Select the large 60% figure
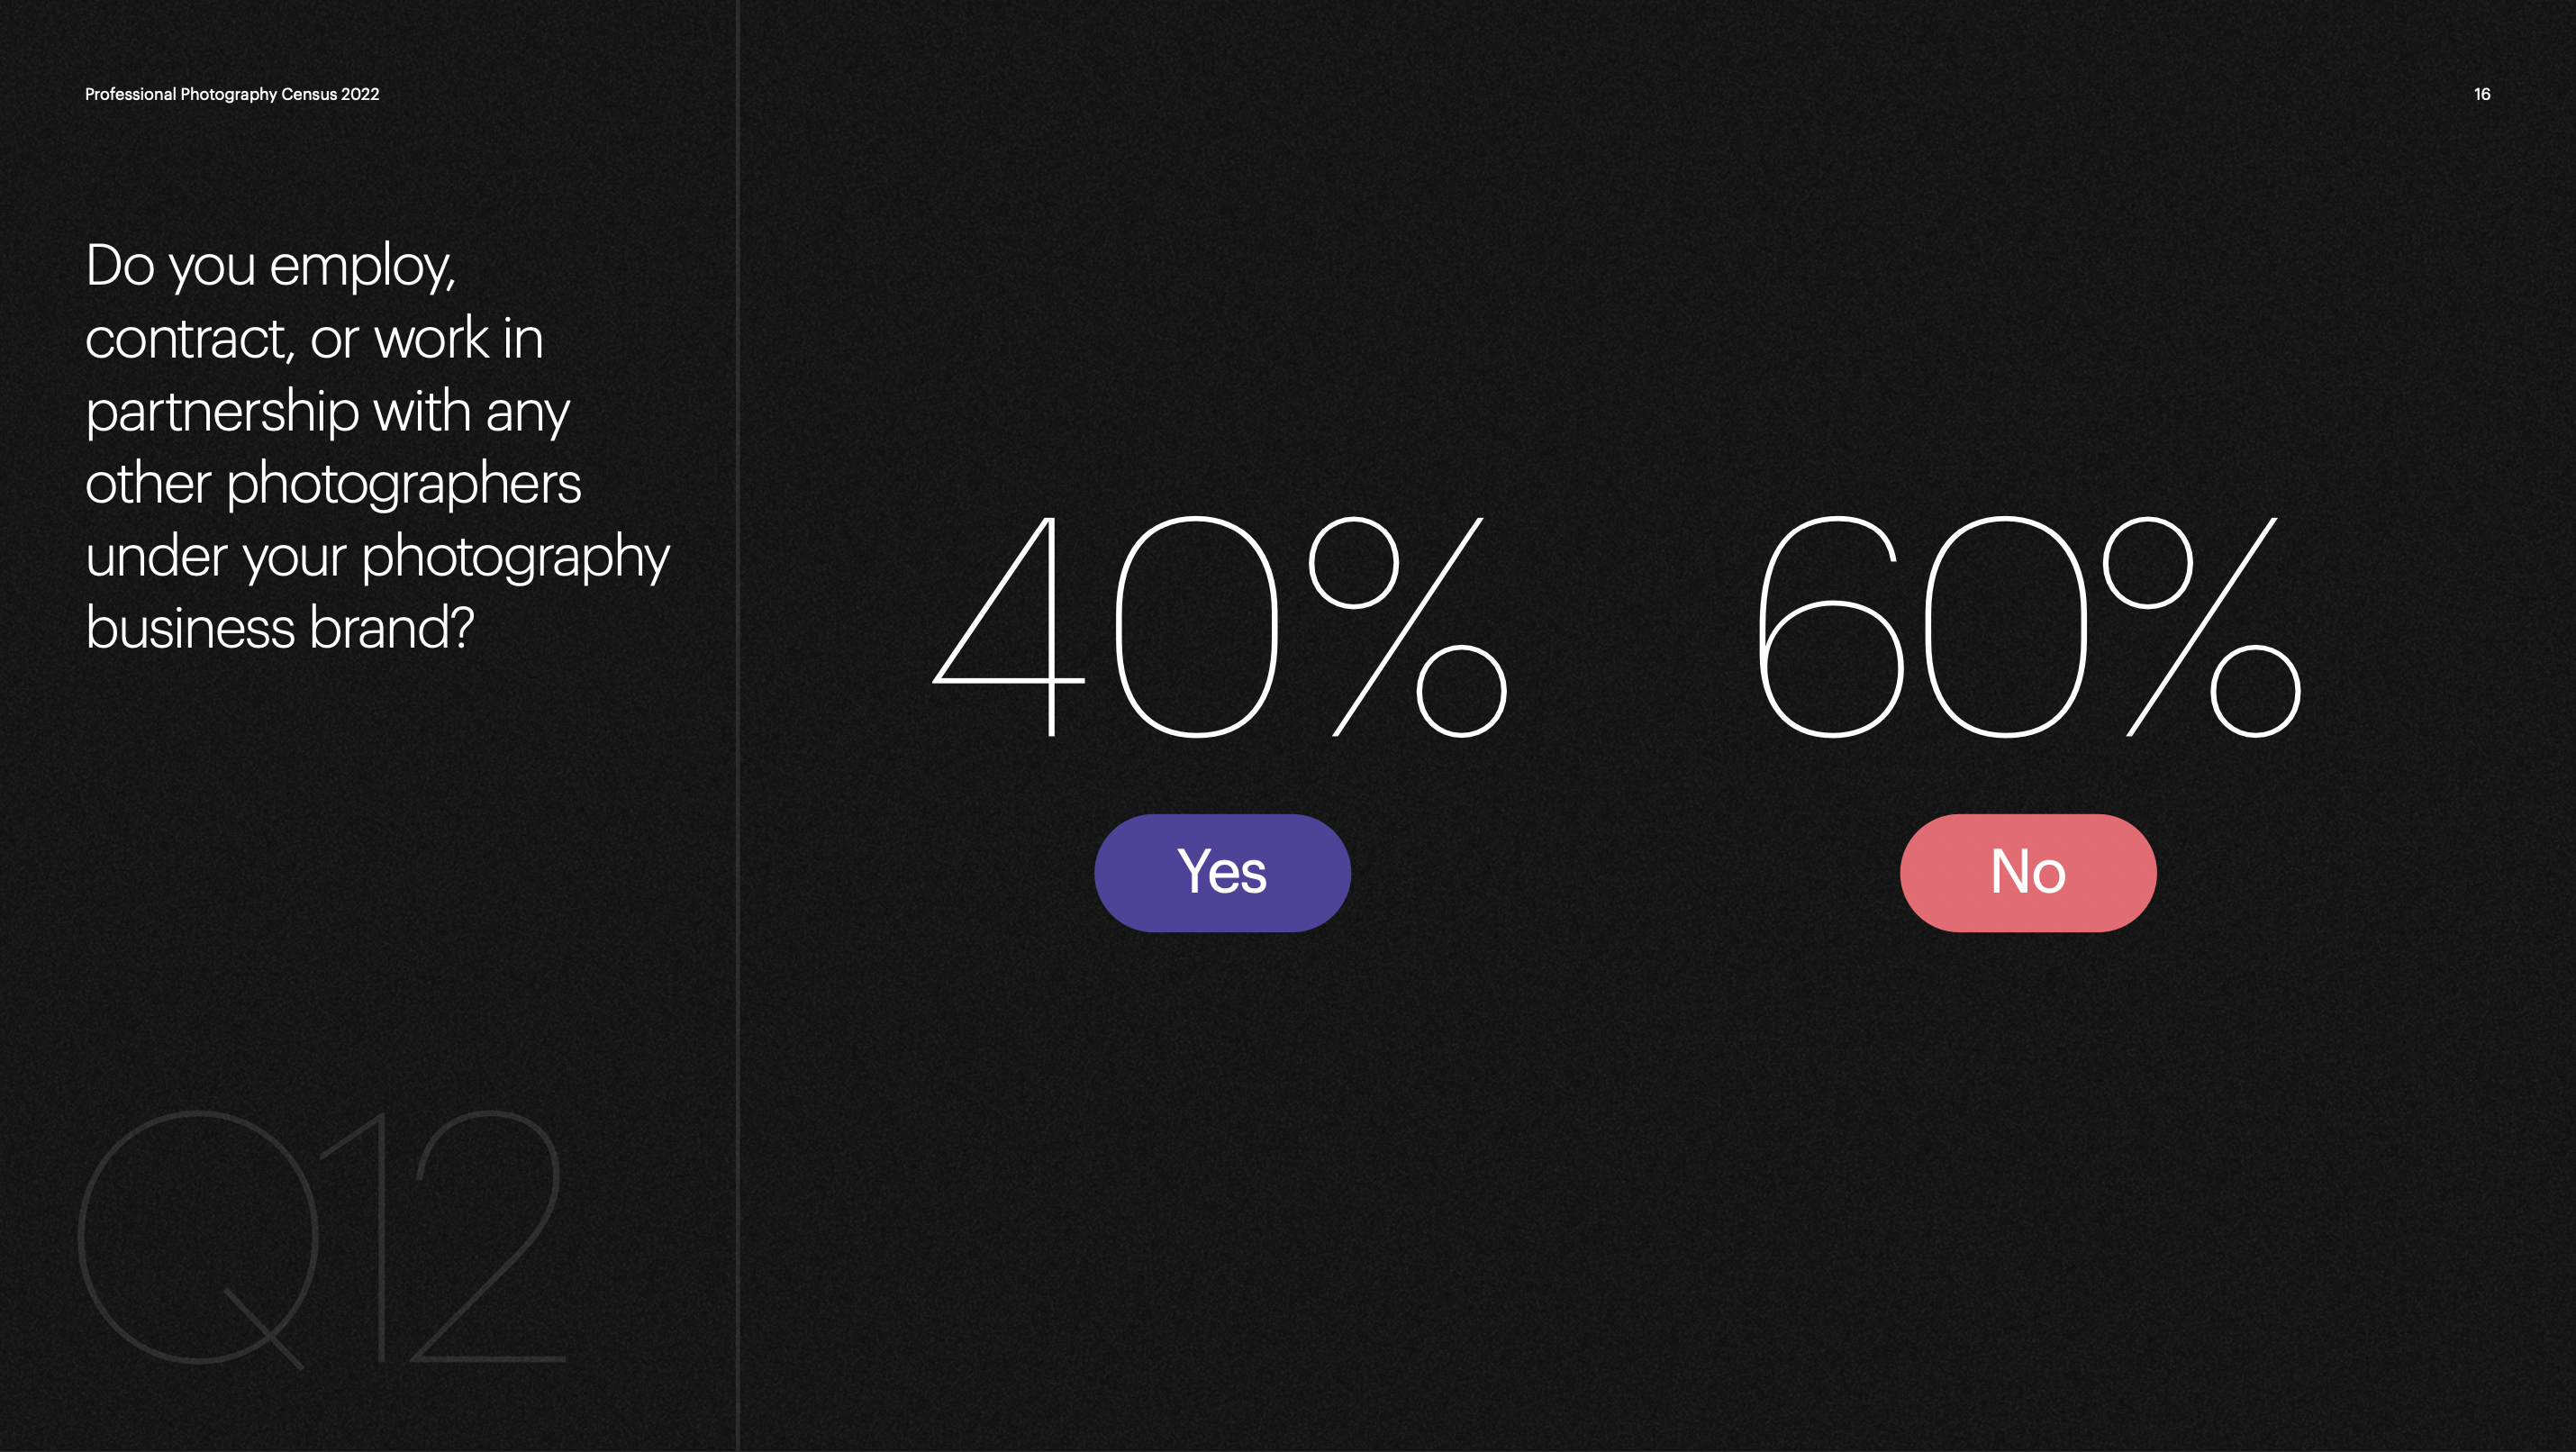Viewport: 2576px width, 1452px height. pos(2030,627)
